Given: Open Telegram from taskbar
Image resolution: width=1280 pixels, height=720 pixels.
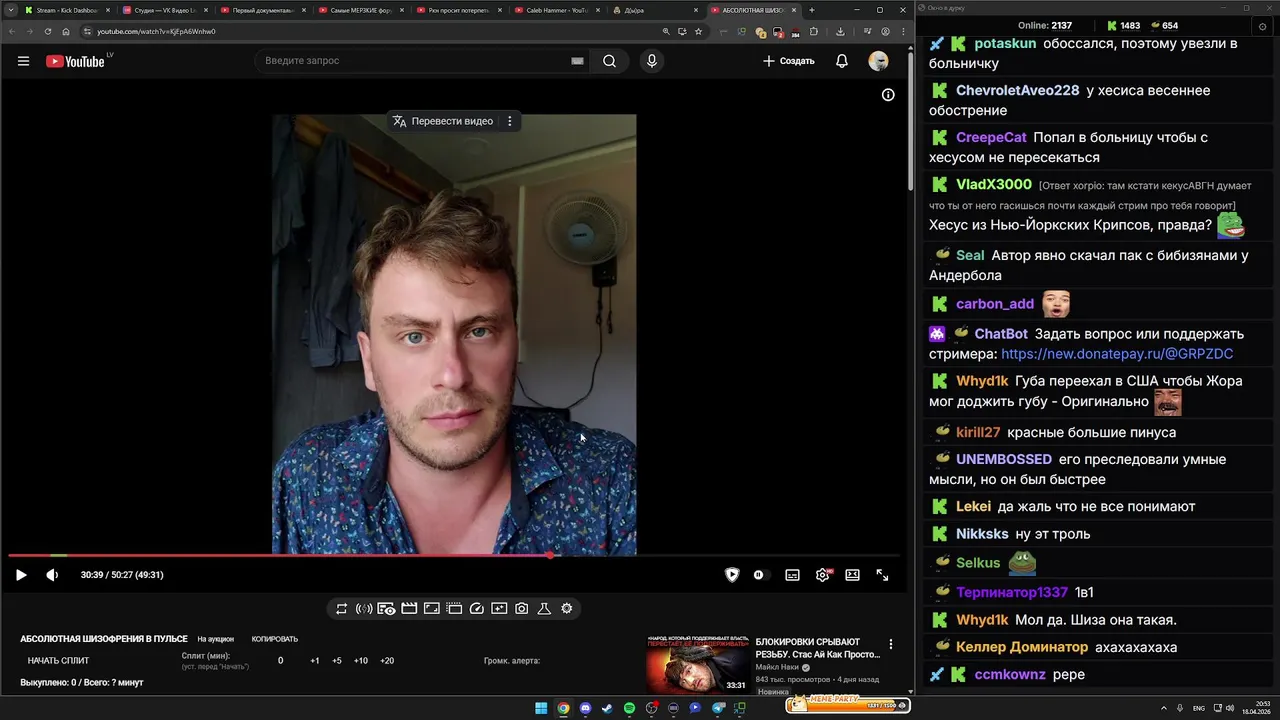Looking at the screenshot, I should (x=717, y=708).
